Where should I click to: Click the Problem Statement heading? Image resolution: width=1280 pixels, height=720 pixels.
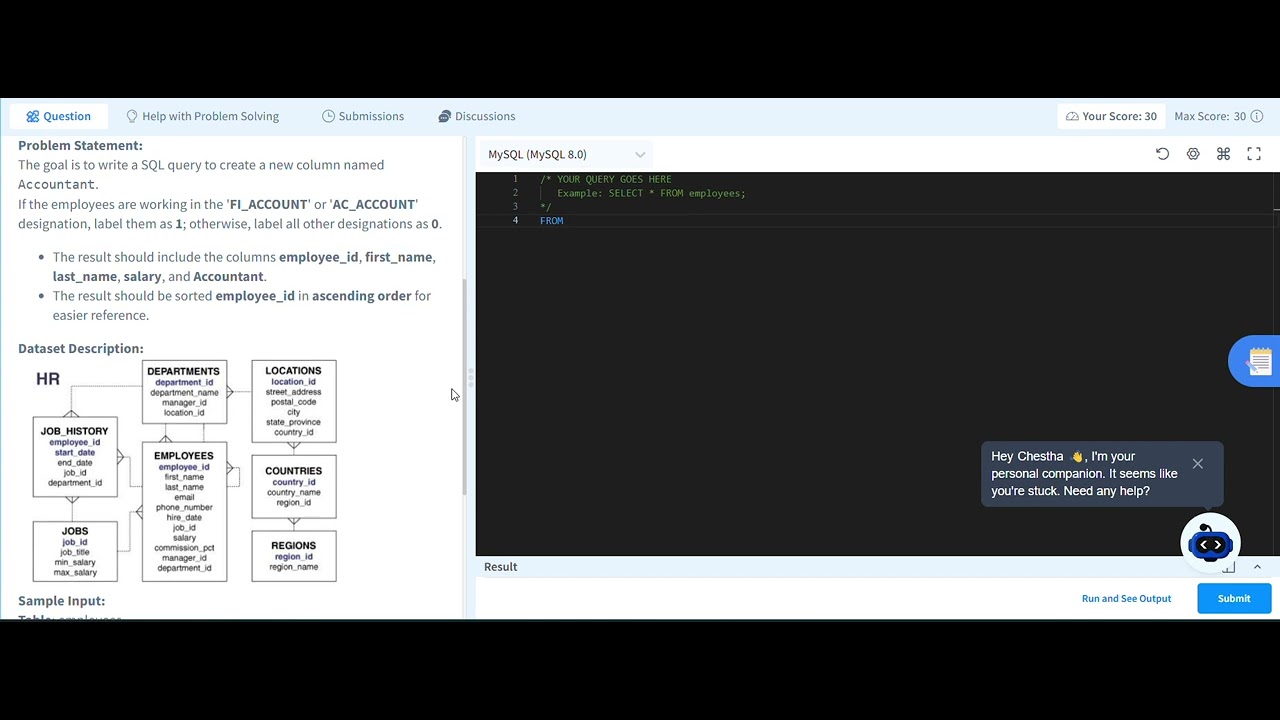point(80,145)
